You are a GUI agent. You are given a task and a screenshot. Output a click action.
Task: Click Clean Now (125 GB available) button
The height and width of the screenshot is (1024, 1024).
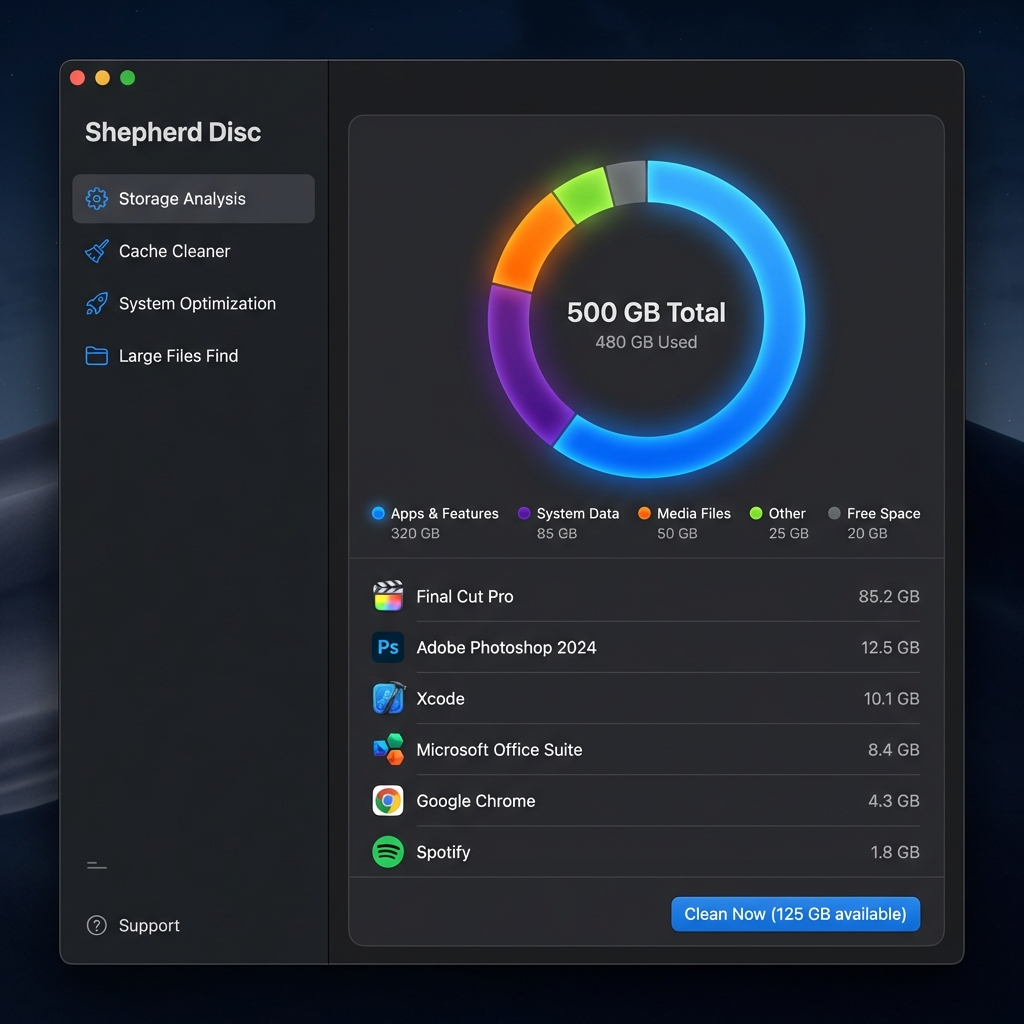click(x=795, y=914)
